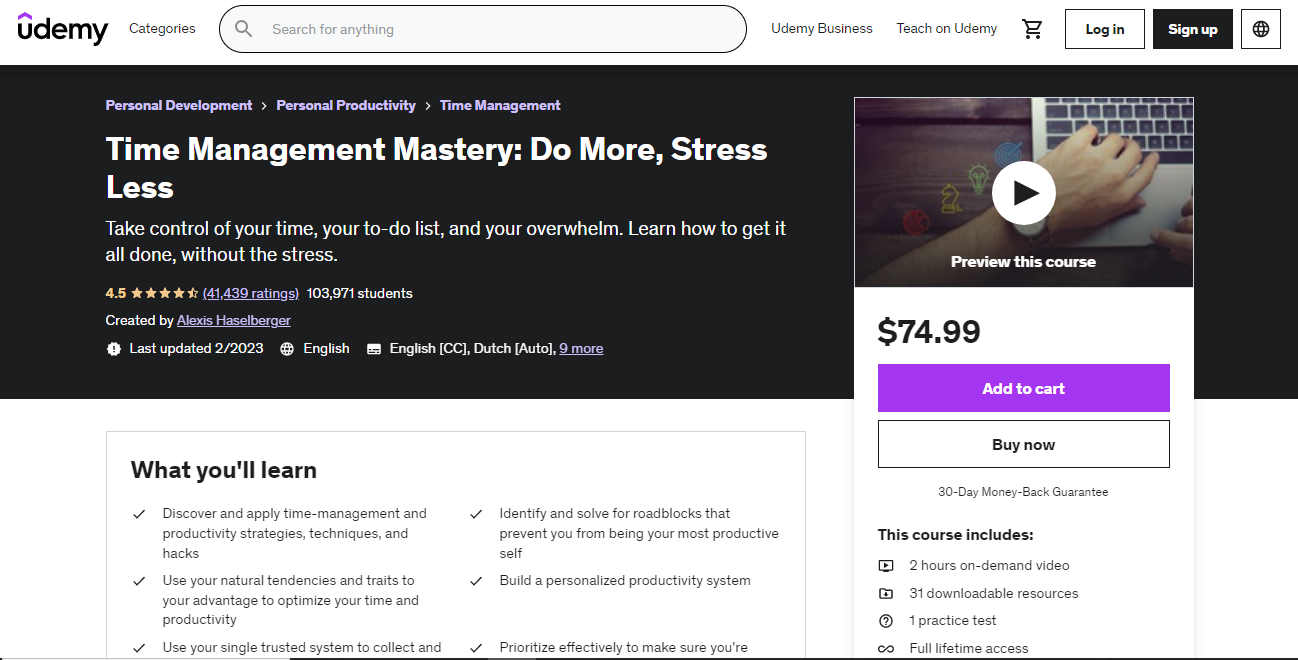Play the course preview video

coord(1023,192)
